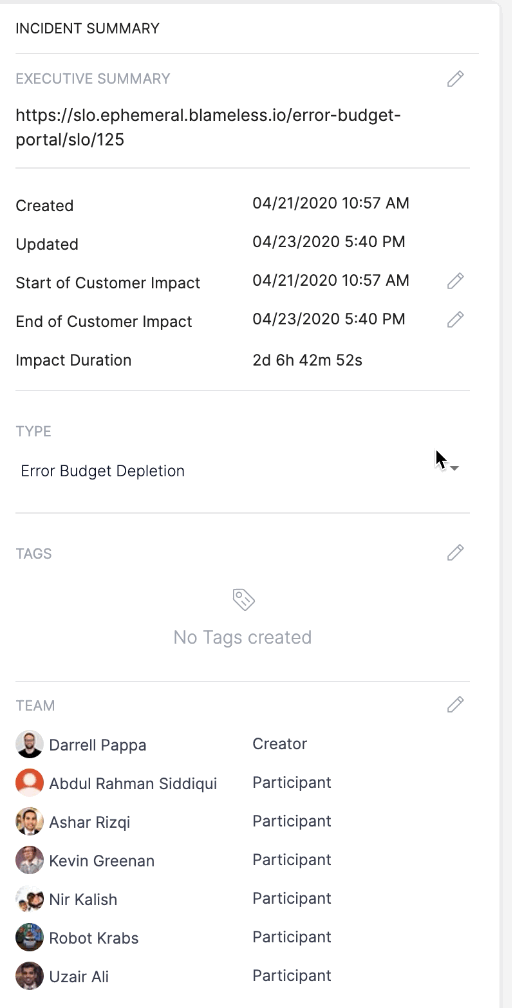Viewport: 512px width, 1008px height.
Task: Click Participant role beside Abdul Rahman Siddiqui
Action: [x=292, y=782]
